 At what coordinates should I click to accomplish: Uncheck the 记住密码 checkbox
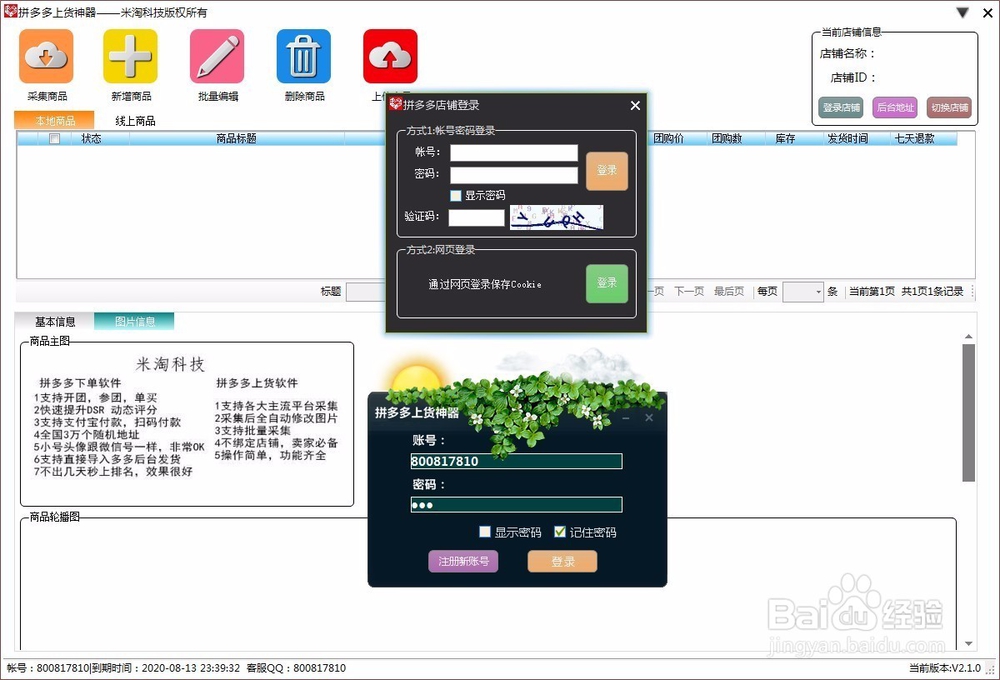coord(560,531)
